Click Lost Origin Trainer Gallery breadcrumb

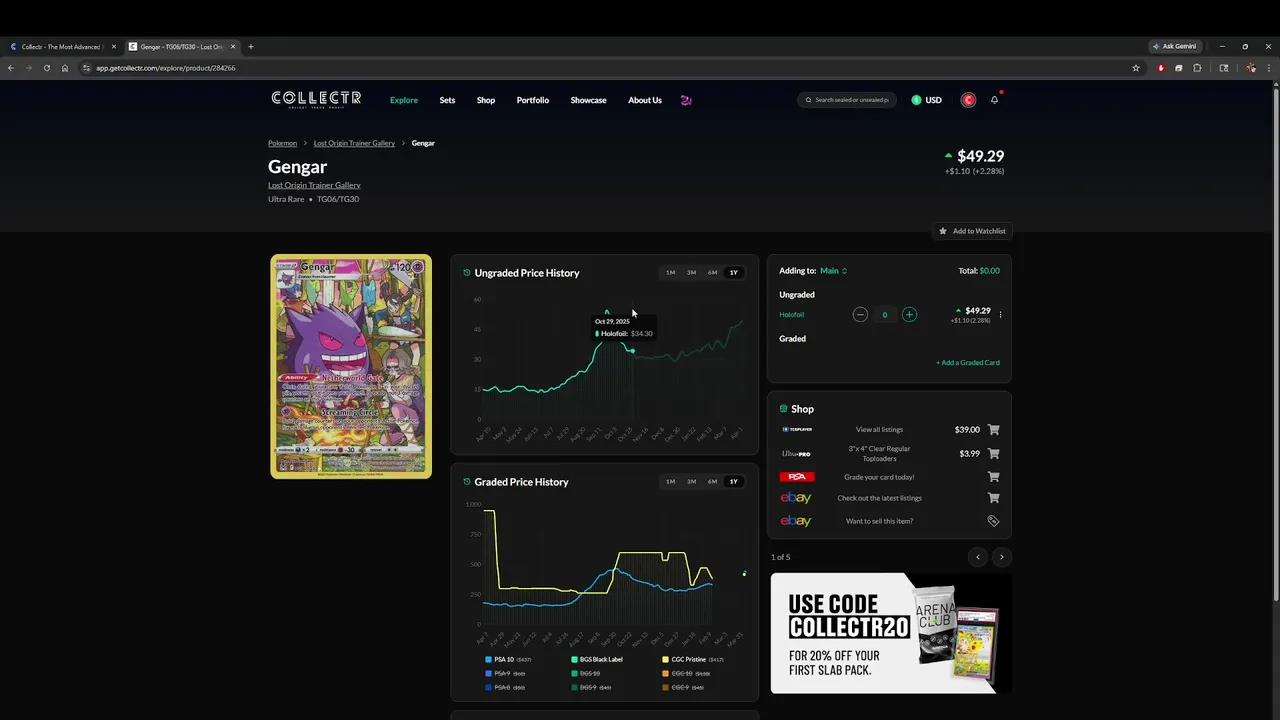tap(354, 143)
